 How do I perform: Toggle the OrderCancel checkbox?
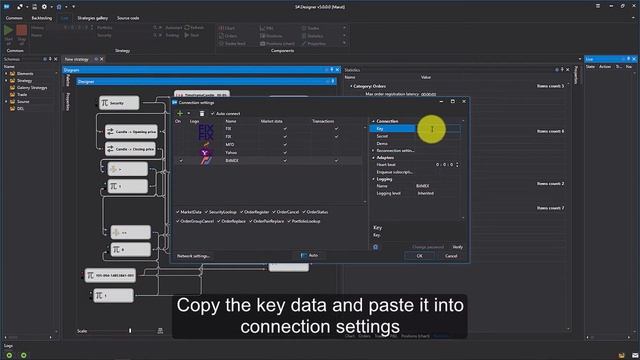click(x=274, y=212)
